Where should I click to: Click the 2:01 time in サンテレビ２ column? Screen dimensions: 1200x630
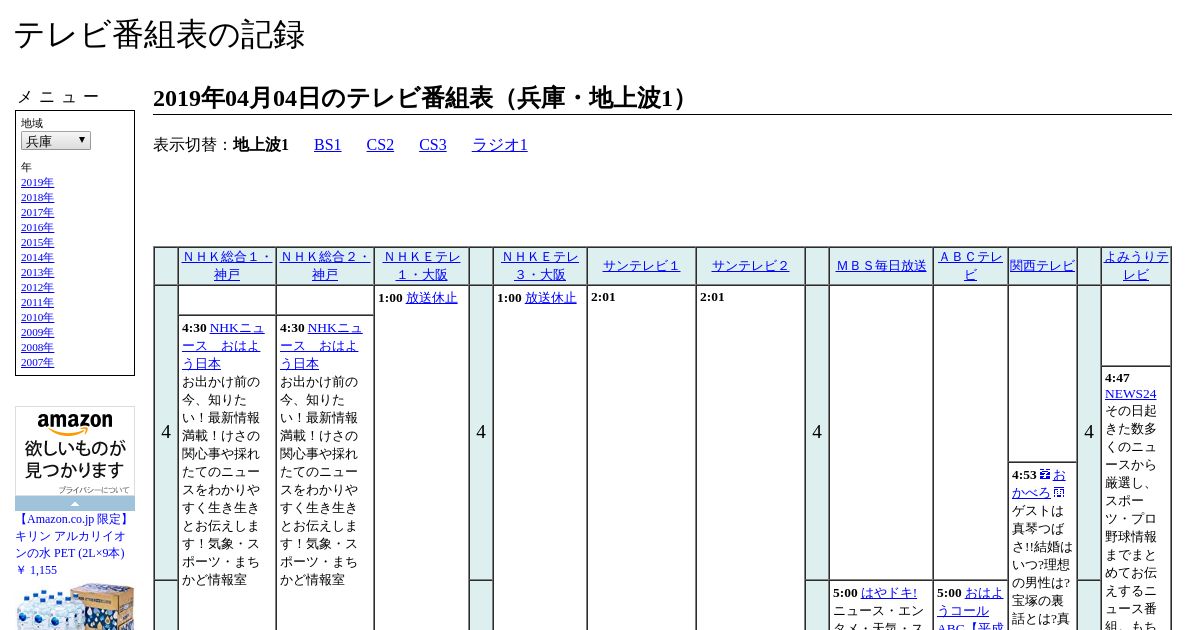click(x=712, y=297)
